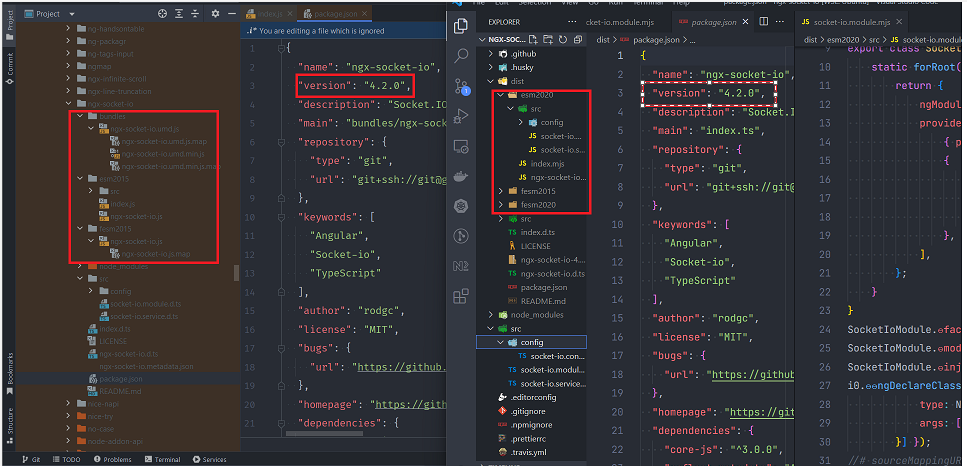The image size is (967, 466).
Task: Open the Docker view in activity bar
Action: coord(461,176)
